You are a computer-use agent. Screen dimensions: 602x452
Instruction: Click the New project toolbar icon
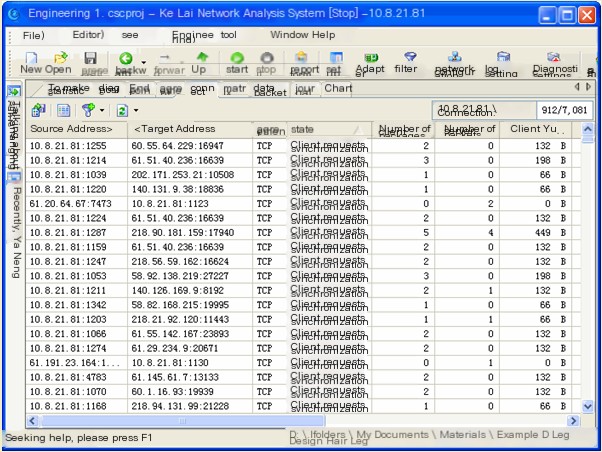click(31, 58)
